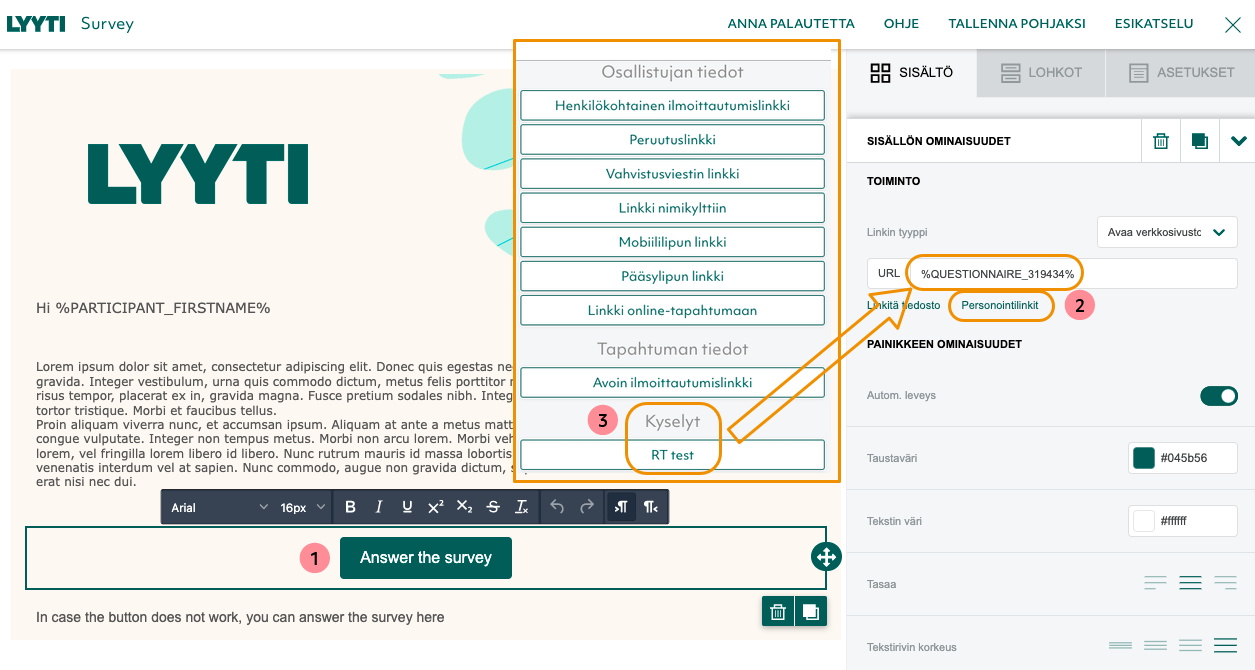Viewport: 1255px width, 670px height.
Task: Underline the selected text
Action: (407, 507)
